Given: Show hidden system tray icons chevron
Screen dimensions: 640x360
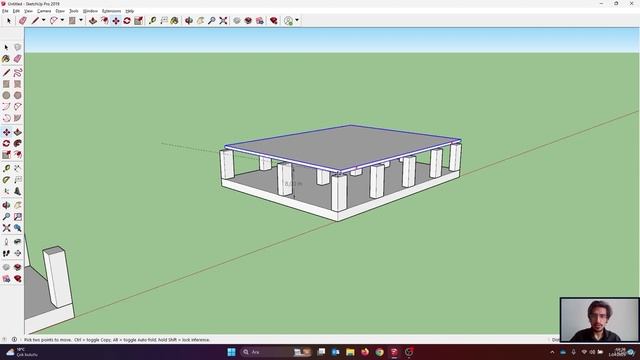Looking at the screenshot, I should click(x=552, y=352).
